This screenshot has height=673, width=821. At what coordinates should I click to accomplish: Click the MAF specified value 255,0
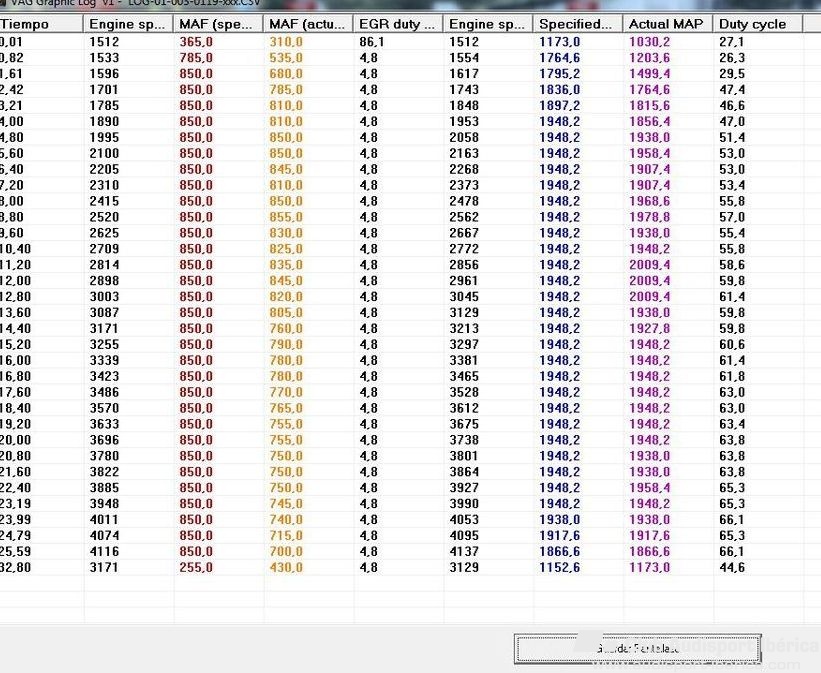(x=196, y=568)
